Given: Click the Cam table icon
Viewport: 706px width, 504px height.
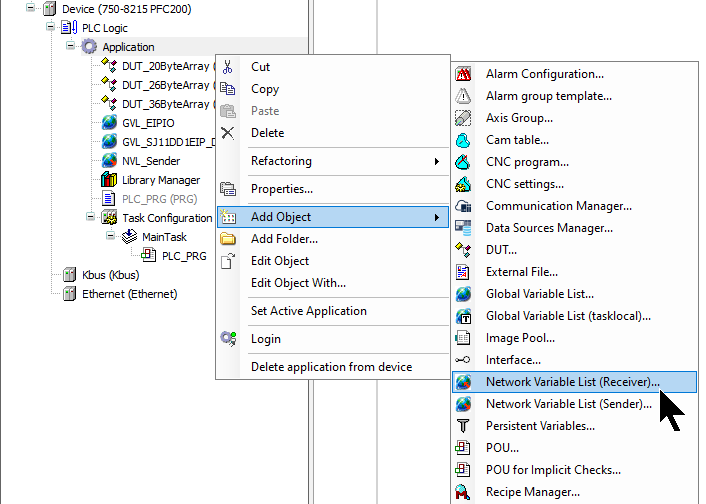Looking at the screenshot, I should (x=463, y=140).
